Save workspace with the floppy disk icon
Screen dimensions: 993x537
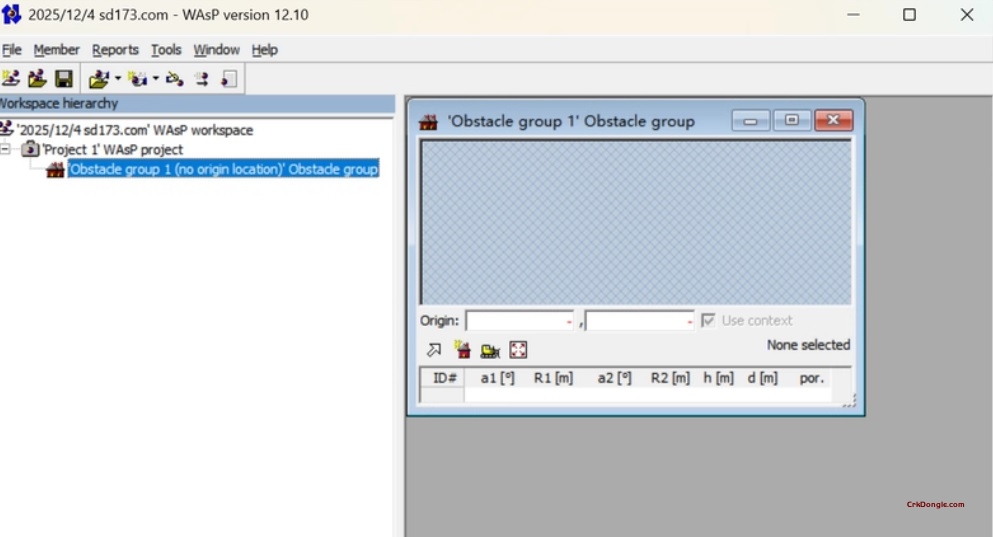pyautogui.click(x=64, y=79)
